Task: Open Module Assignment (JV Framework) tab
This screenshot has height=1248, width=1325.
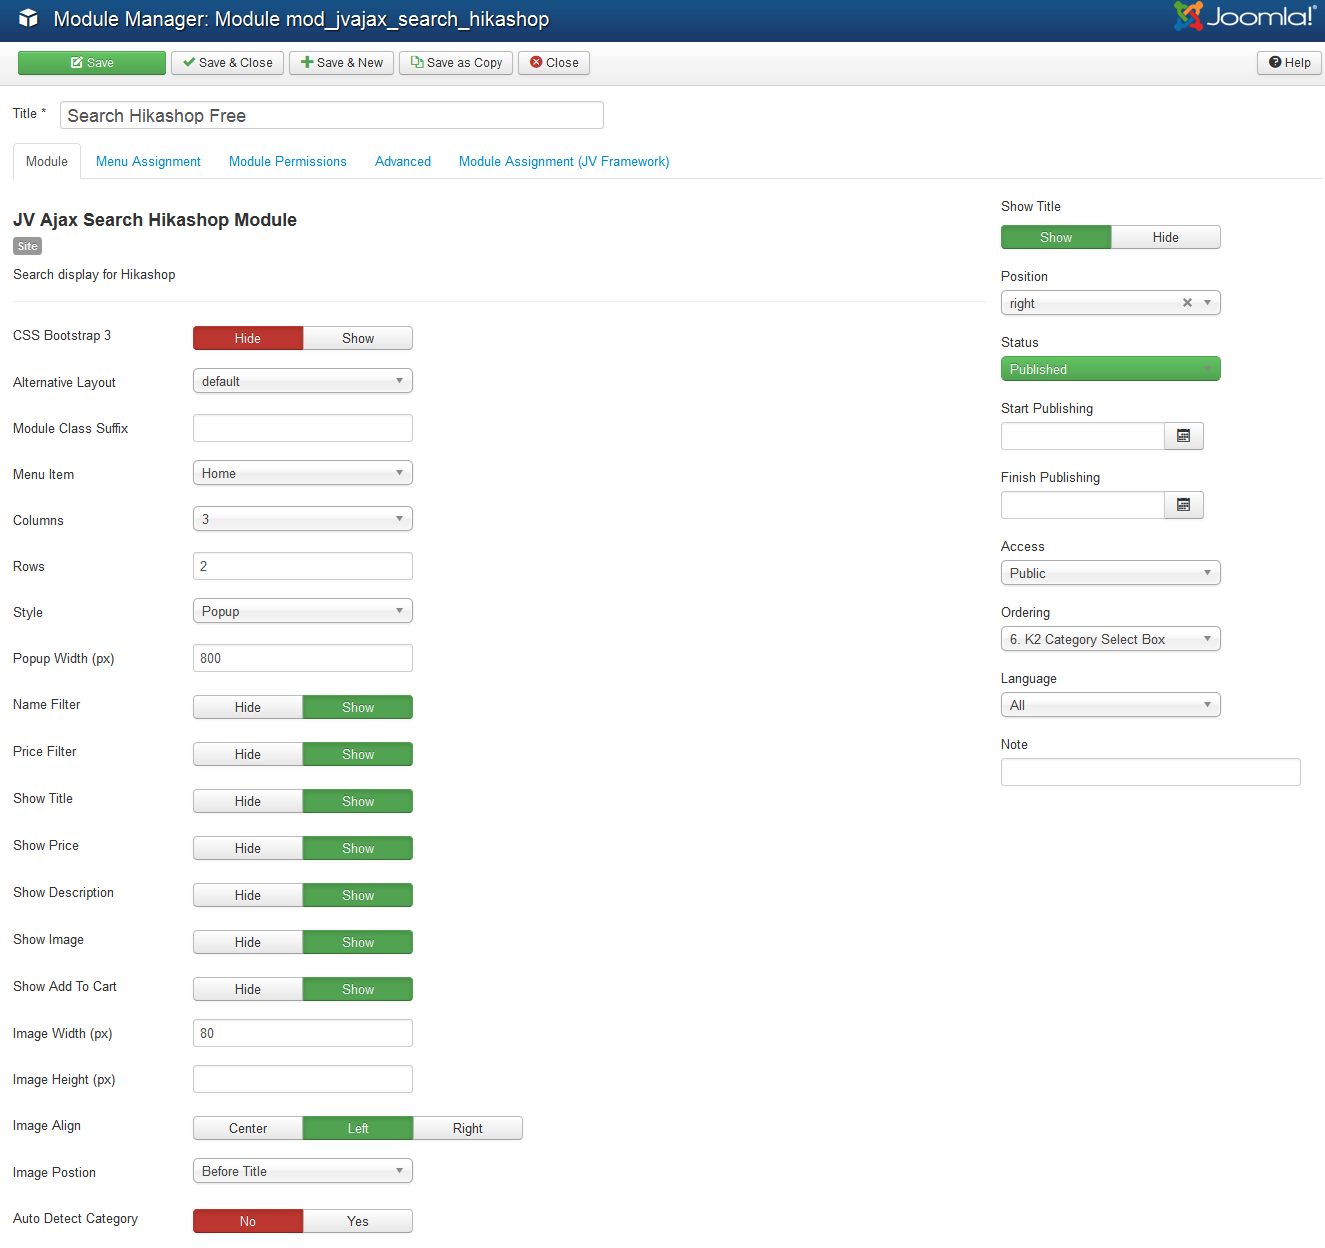Action: pyautogui.click(x=564, y=161)
